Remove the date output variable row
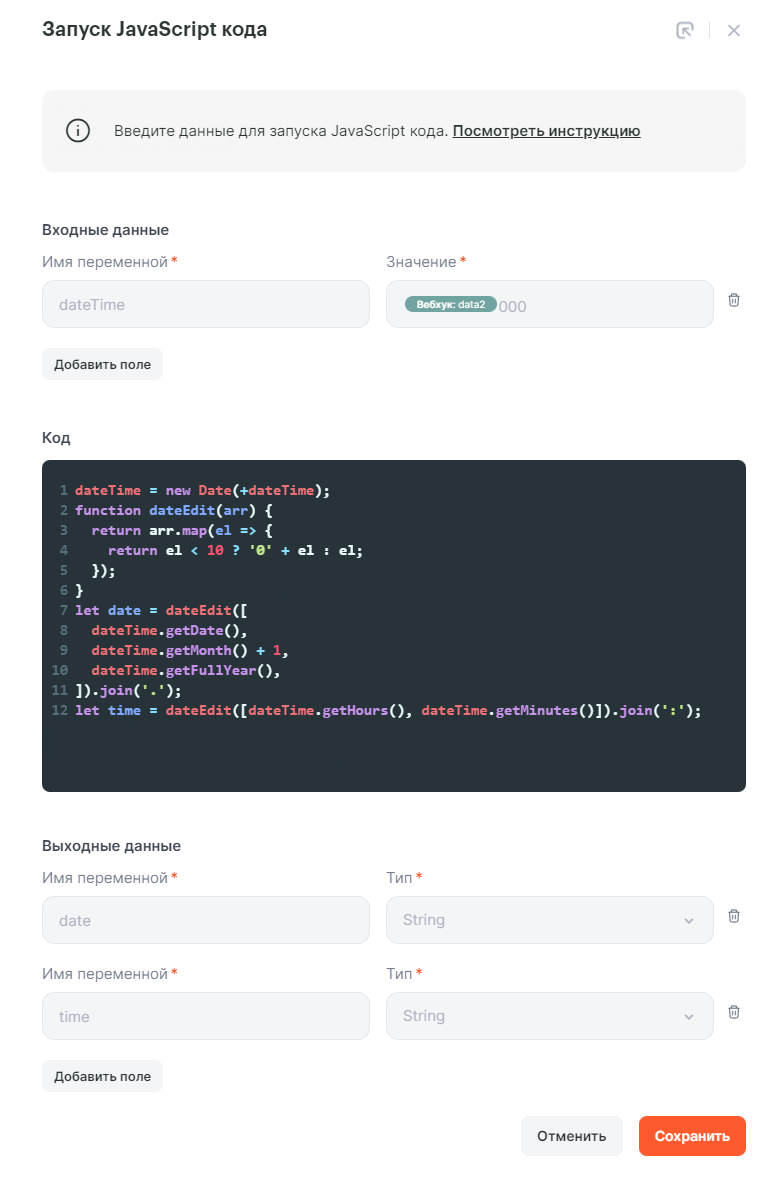The width and height of the screenshot is (778, 1179). (x=734, y=916)
